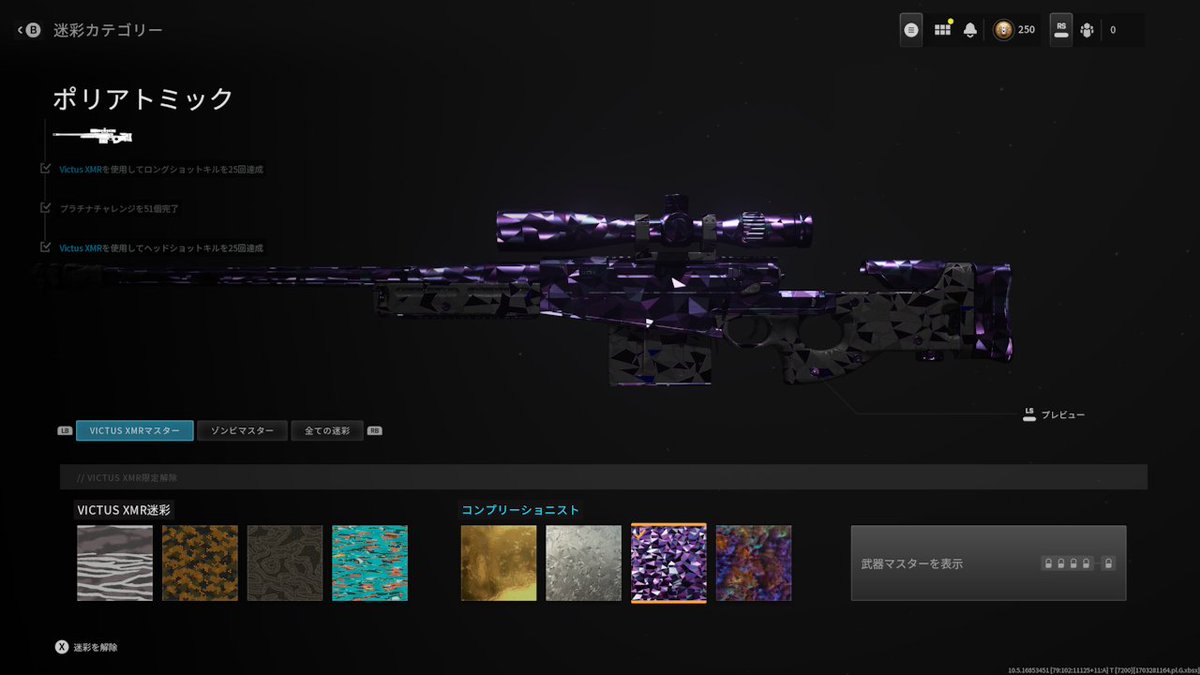Switch to the 全ての迷彩 tab
This screenshot has width=1200, height=675.
click(x=327, y=431)
